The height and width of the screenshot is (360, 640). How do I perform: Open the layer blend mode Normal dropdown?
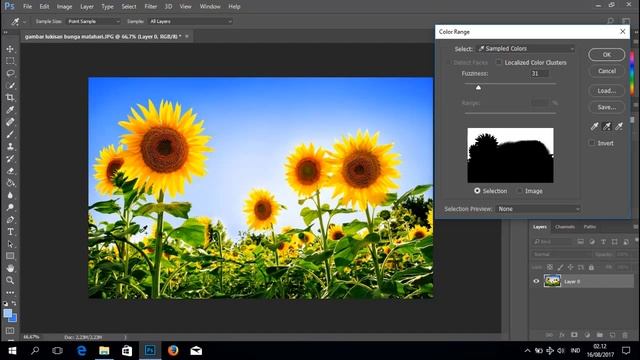[562, 254]
